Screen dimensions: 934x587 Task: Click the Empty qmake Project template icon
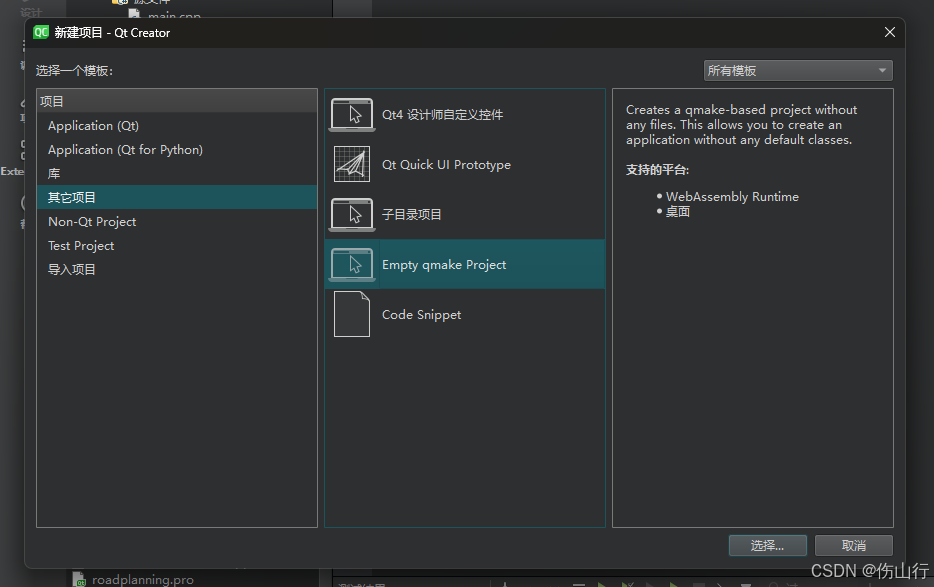click(x=352, y=265)
